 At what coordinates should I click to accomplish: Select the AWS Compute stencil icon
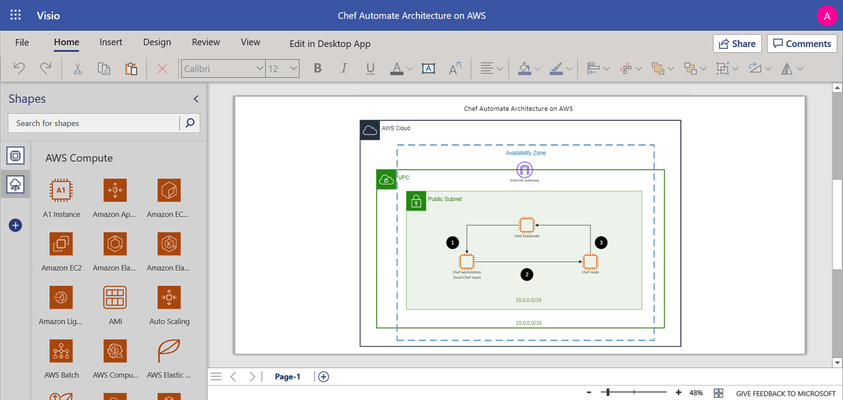tap(15, 185)
